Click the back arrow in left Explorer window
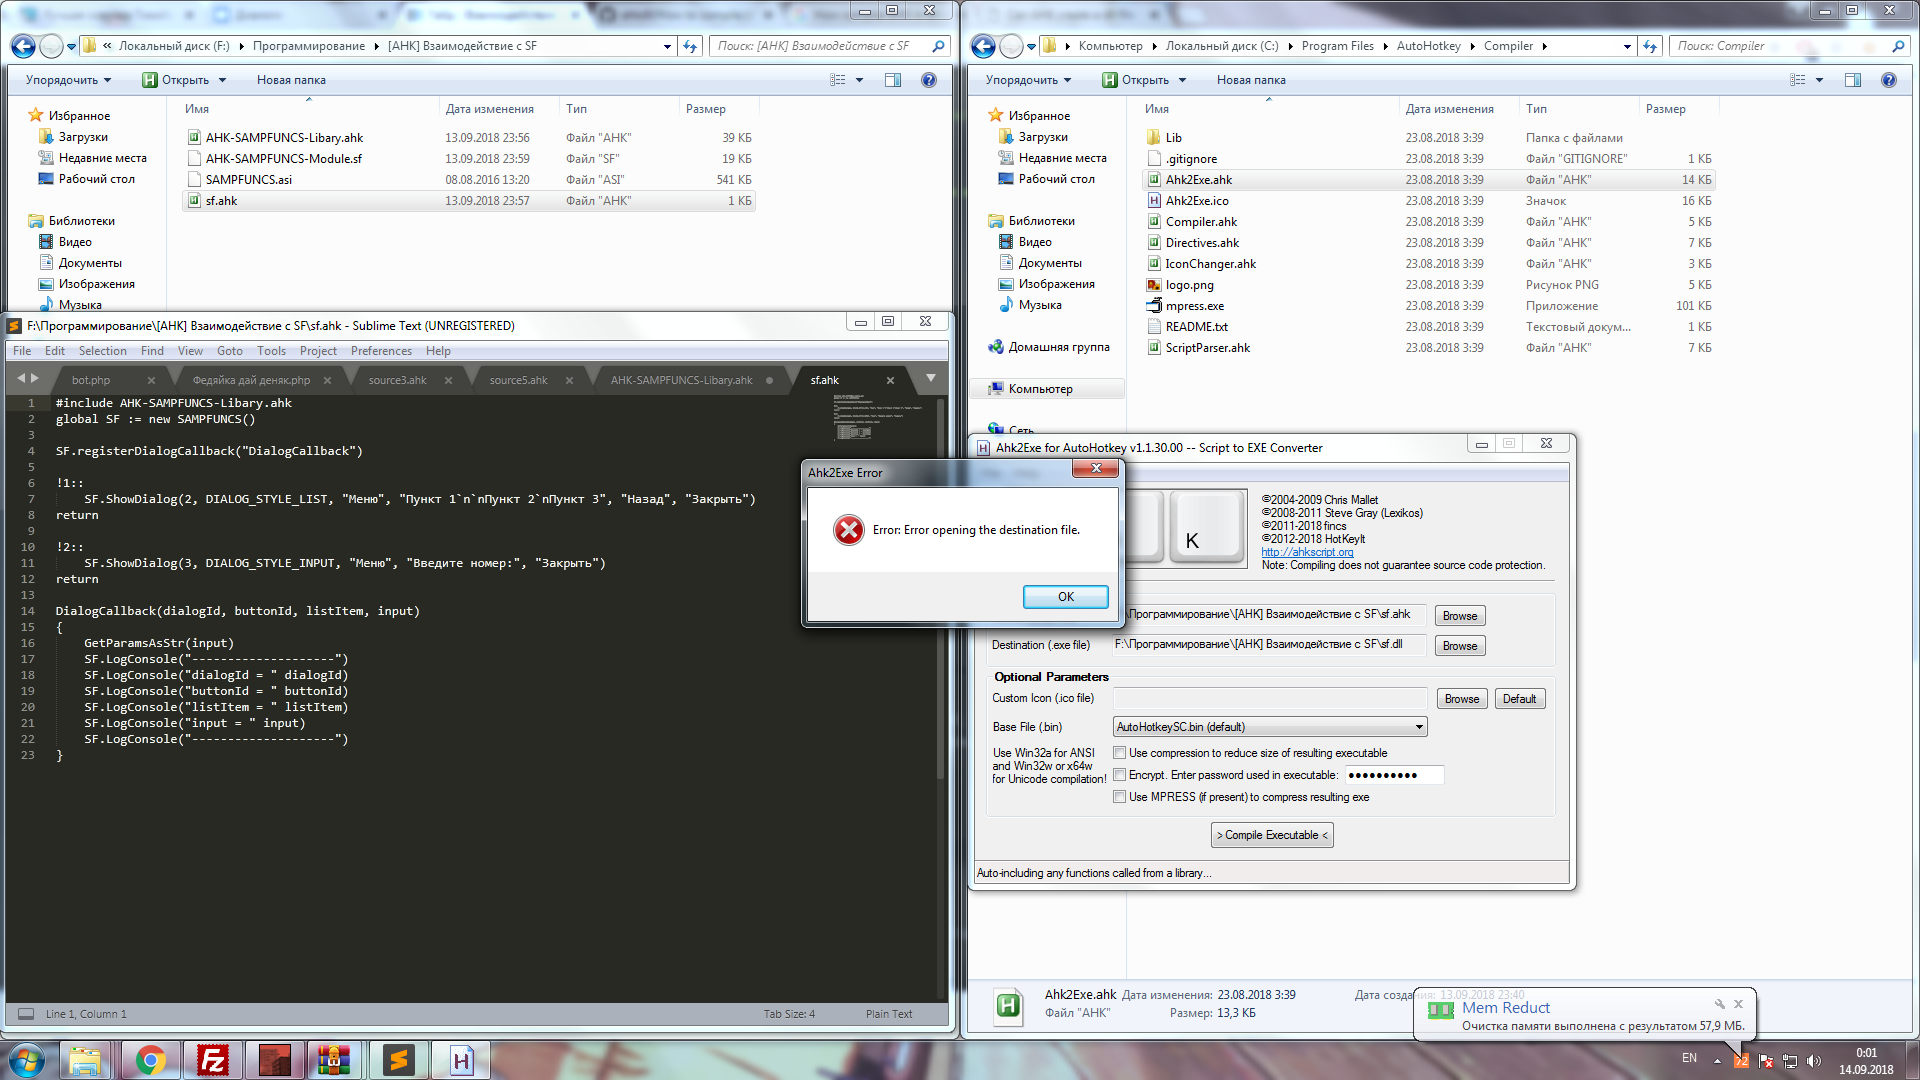This screenshot has height=1080, width=1920. pos(23,46)
